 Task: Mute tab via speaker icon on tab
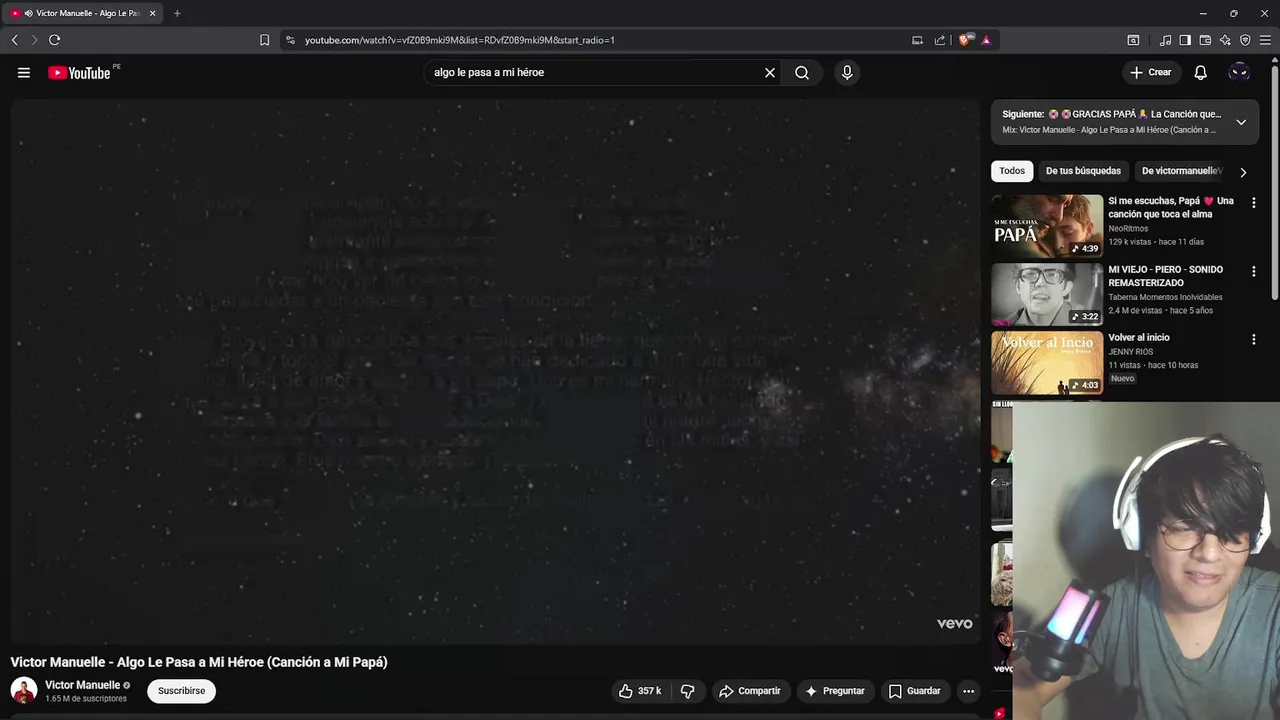[28, 13]
